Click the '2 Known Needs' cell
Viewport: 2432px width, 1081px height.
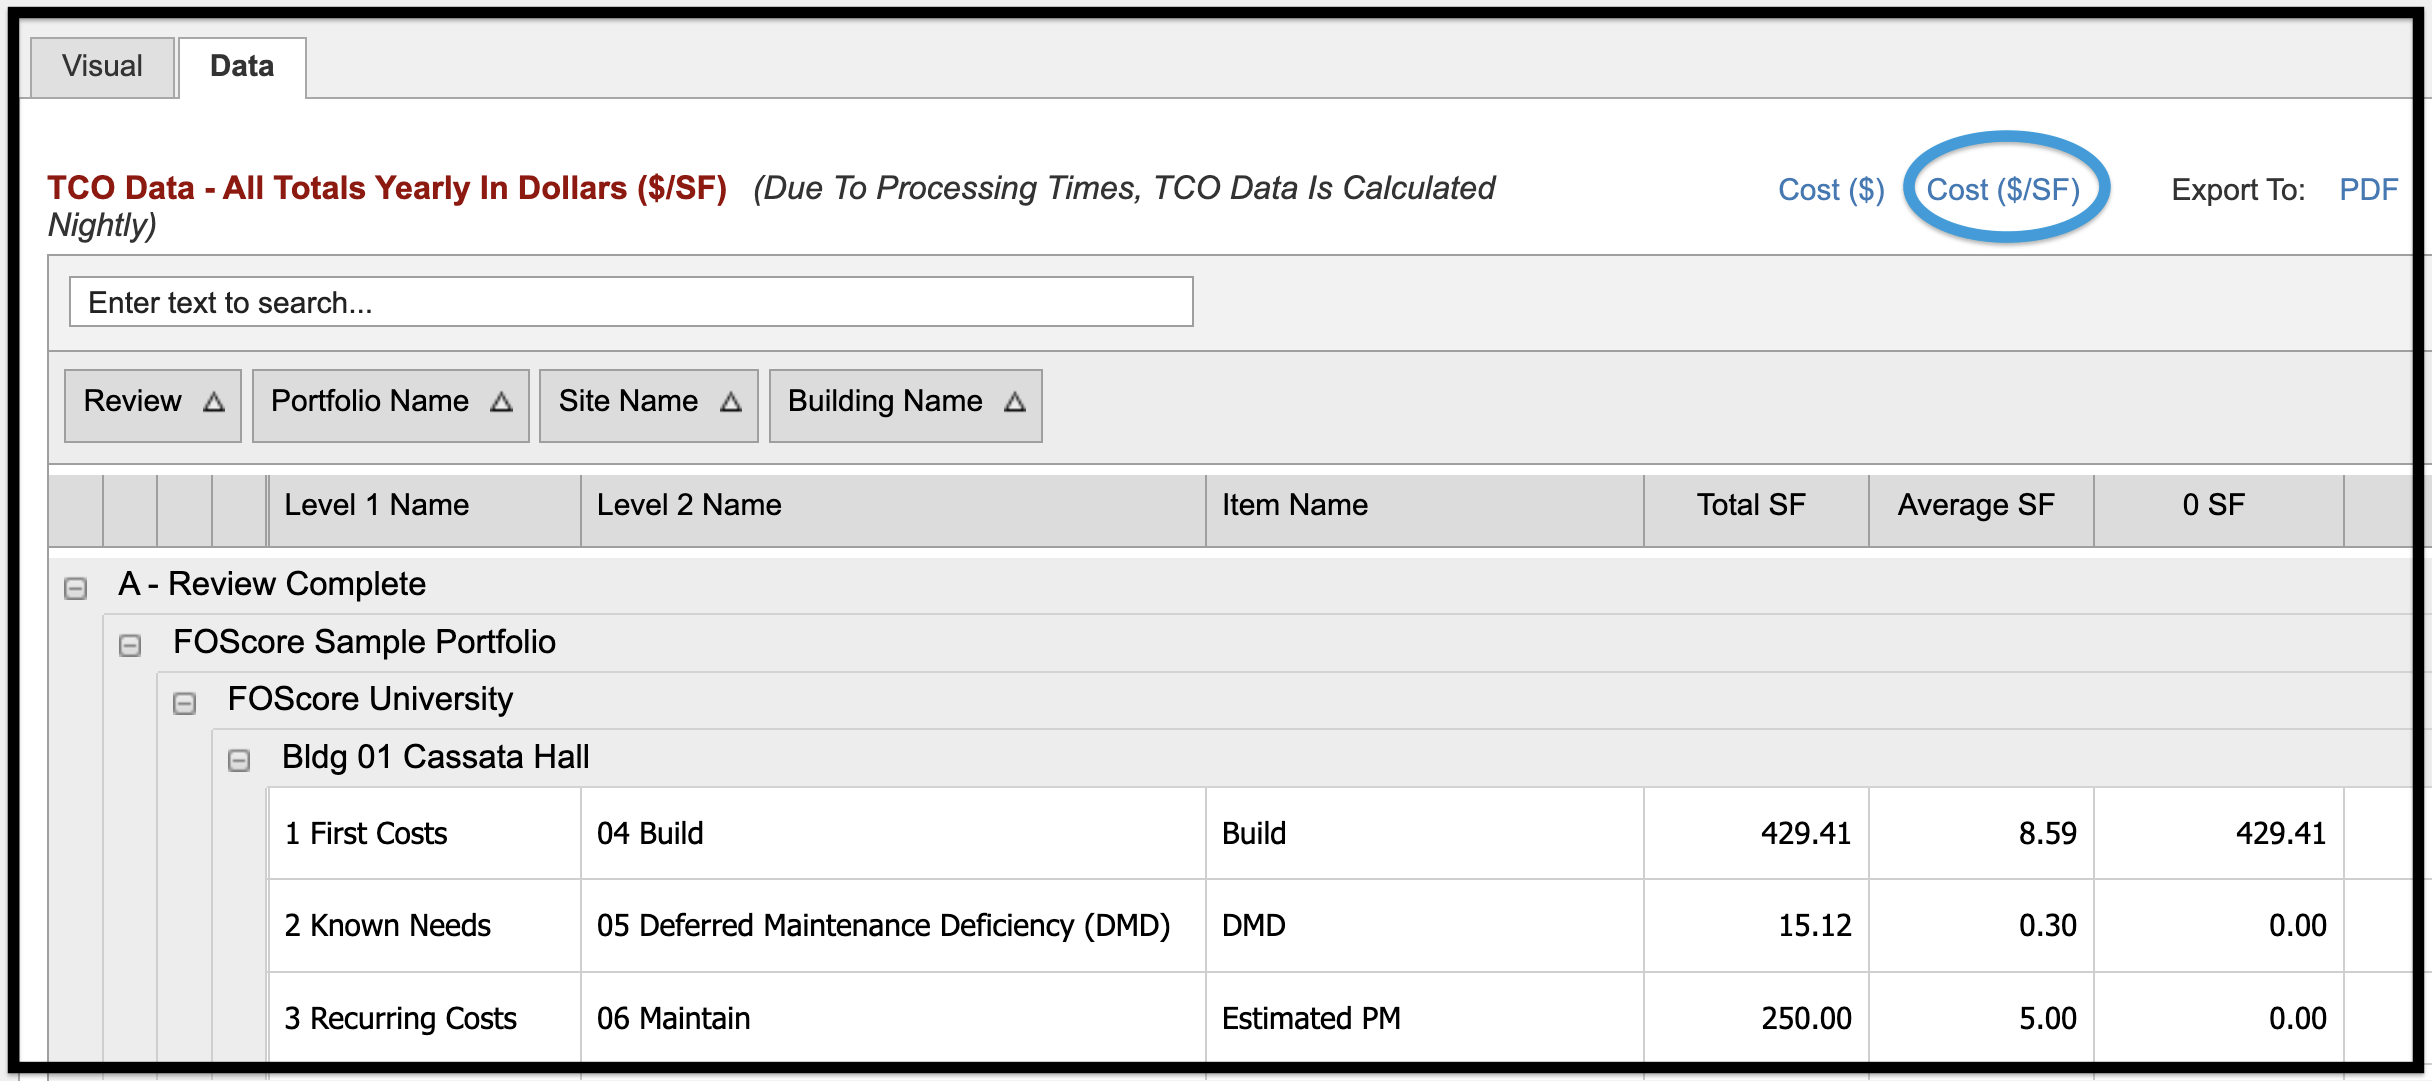[x=424, y=926]
